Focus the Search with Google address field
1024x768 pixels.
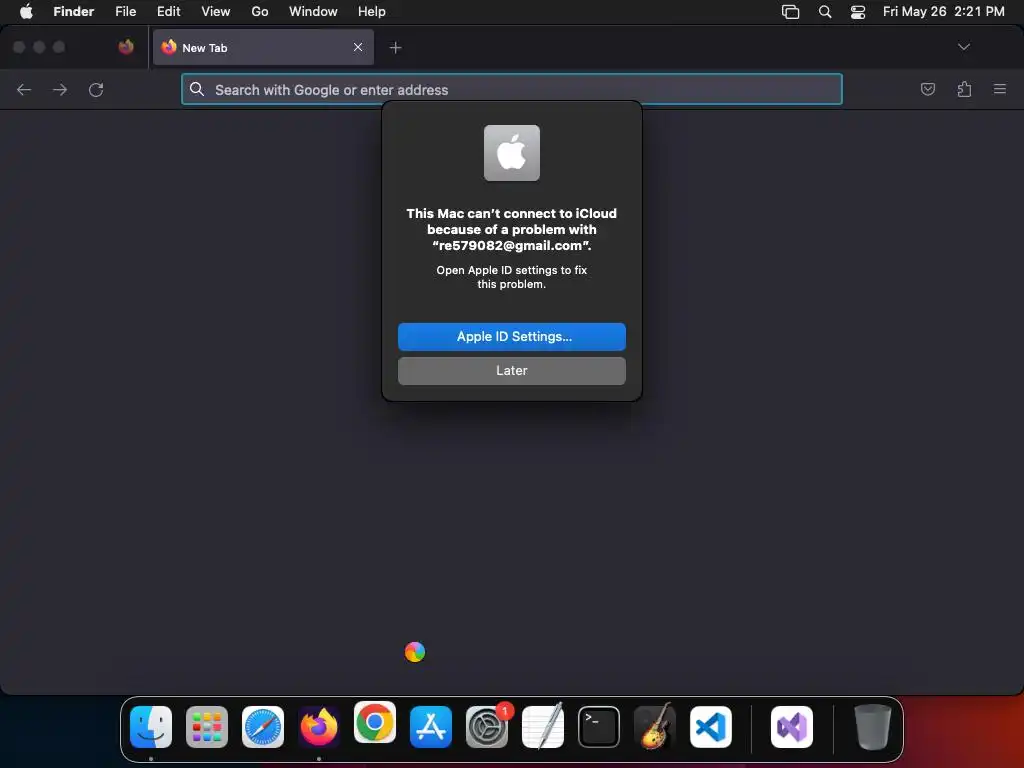tap(511, 89)
